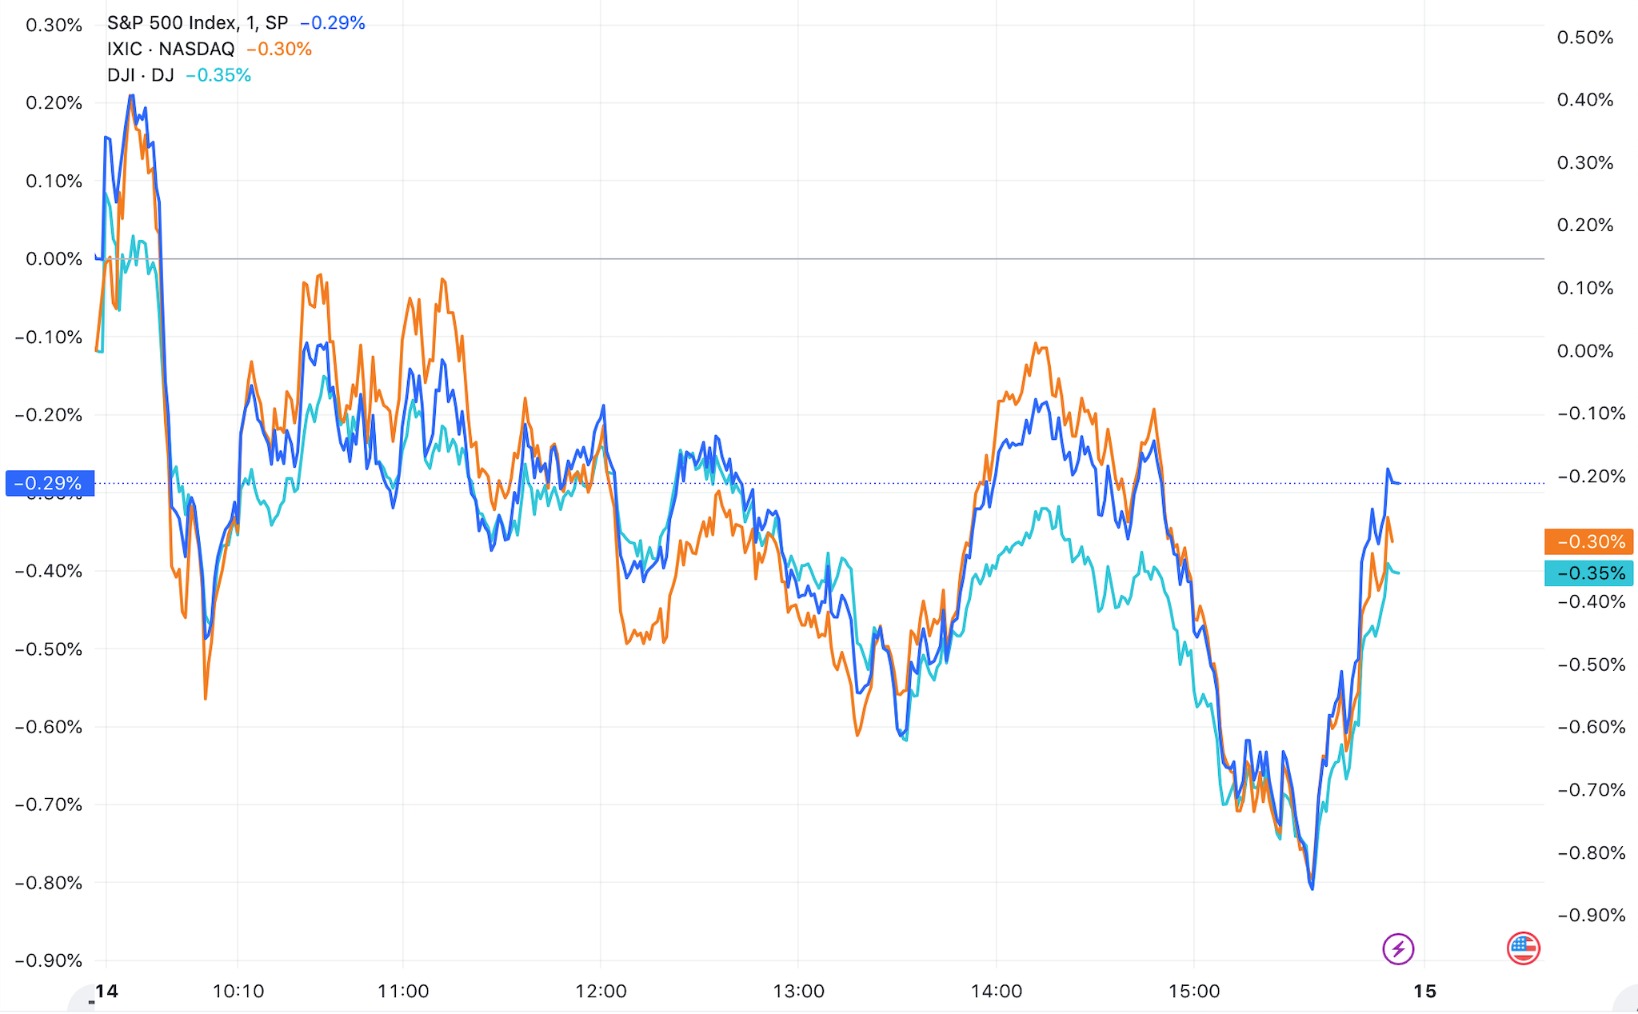Click the S&P legend -0.29% value
The width and height of the screenshot is (1638, 1014).
click(333, 23)
